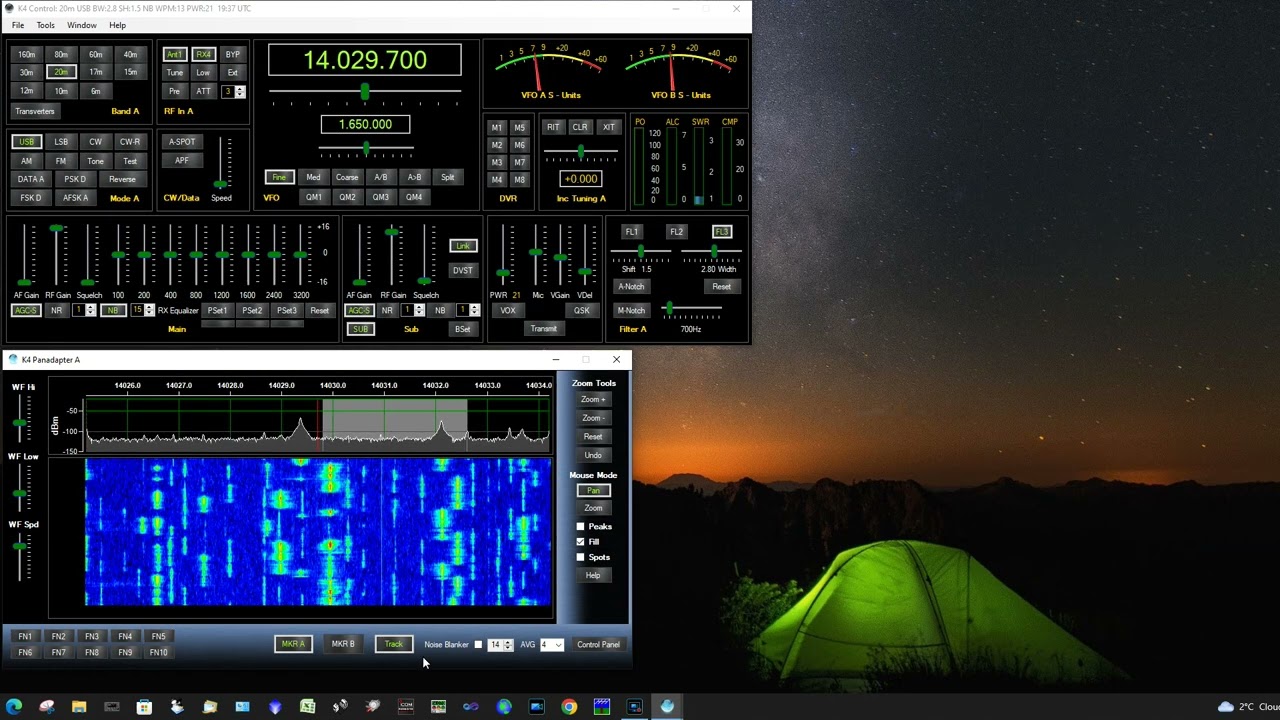Select Fine tuning step
This screenshot has width=1280, height=720.
[x=279, y=177]
